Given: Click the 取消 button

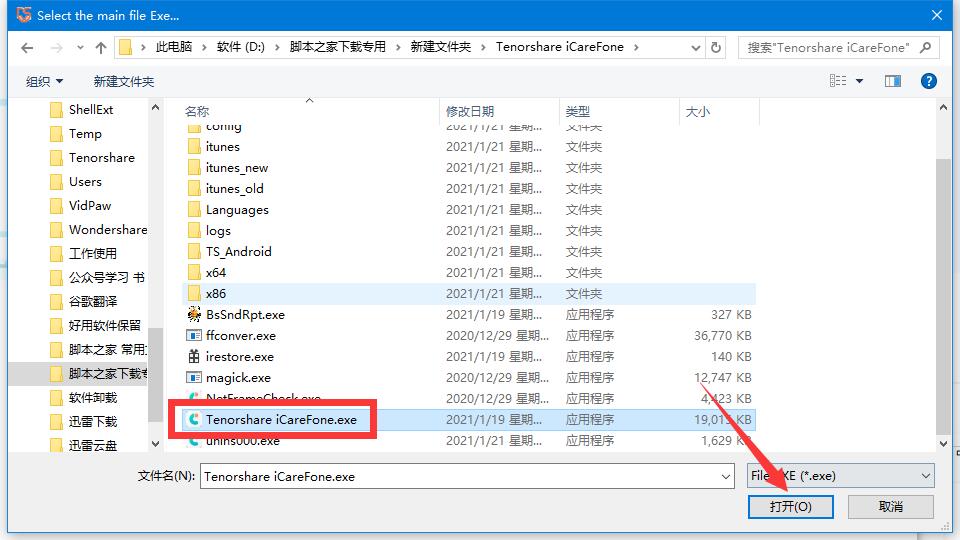Looking at the screenshot, I should (x=890, y=506).
